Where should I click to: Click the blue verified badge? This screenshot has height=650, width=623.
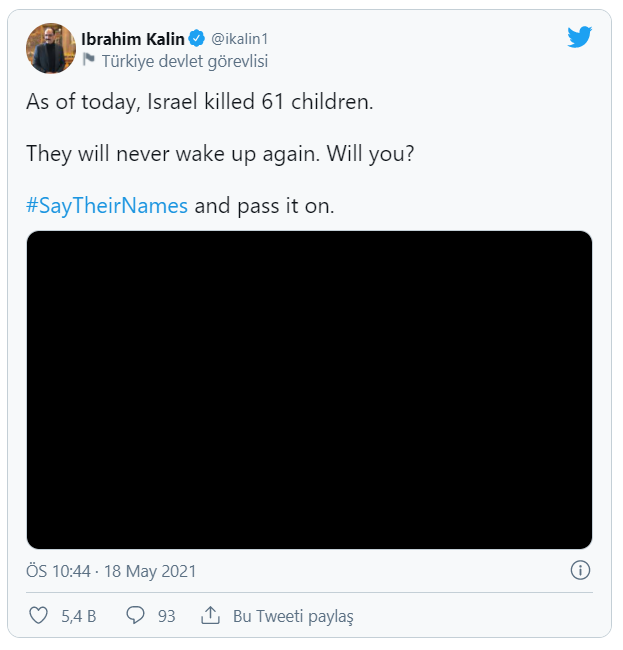pyautogui.click(x=197, y=39)
